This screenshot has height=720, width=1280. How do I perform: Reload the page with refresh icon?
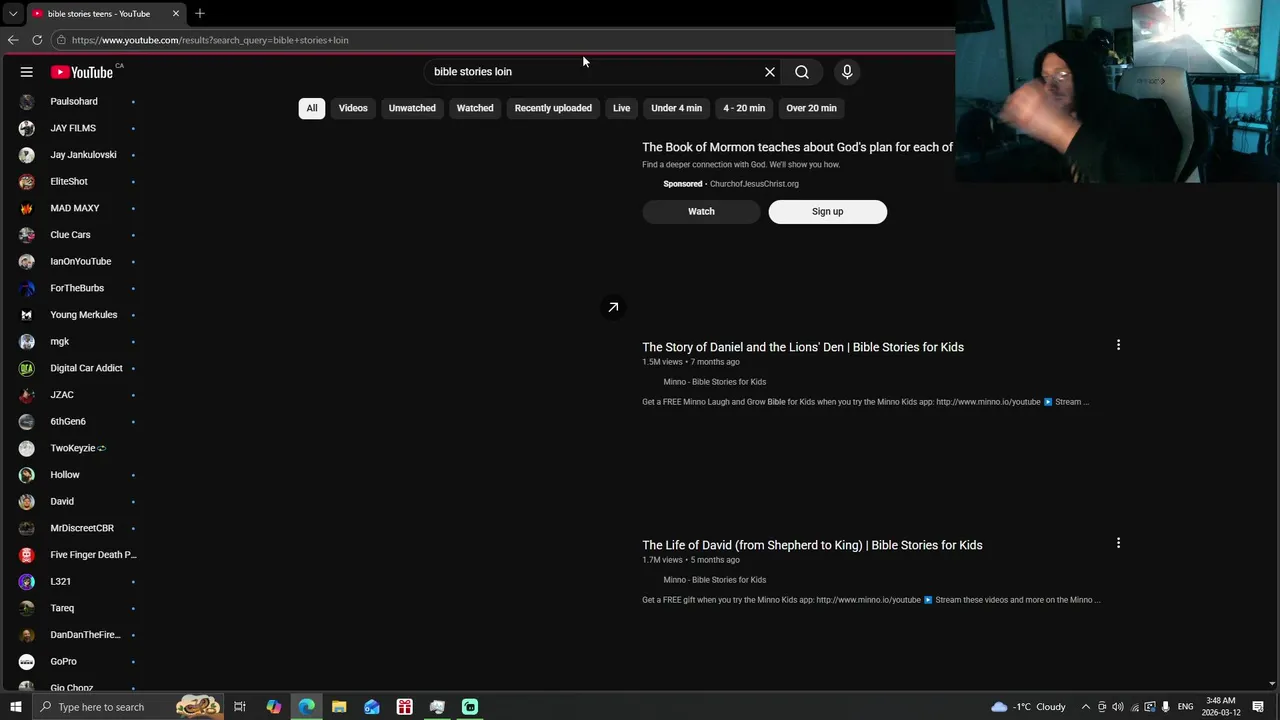(x=37, y=40)
